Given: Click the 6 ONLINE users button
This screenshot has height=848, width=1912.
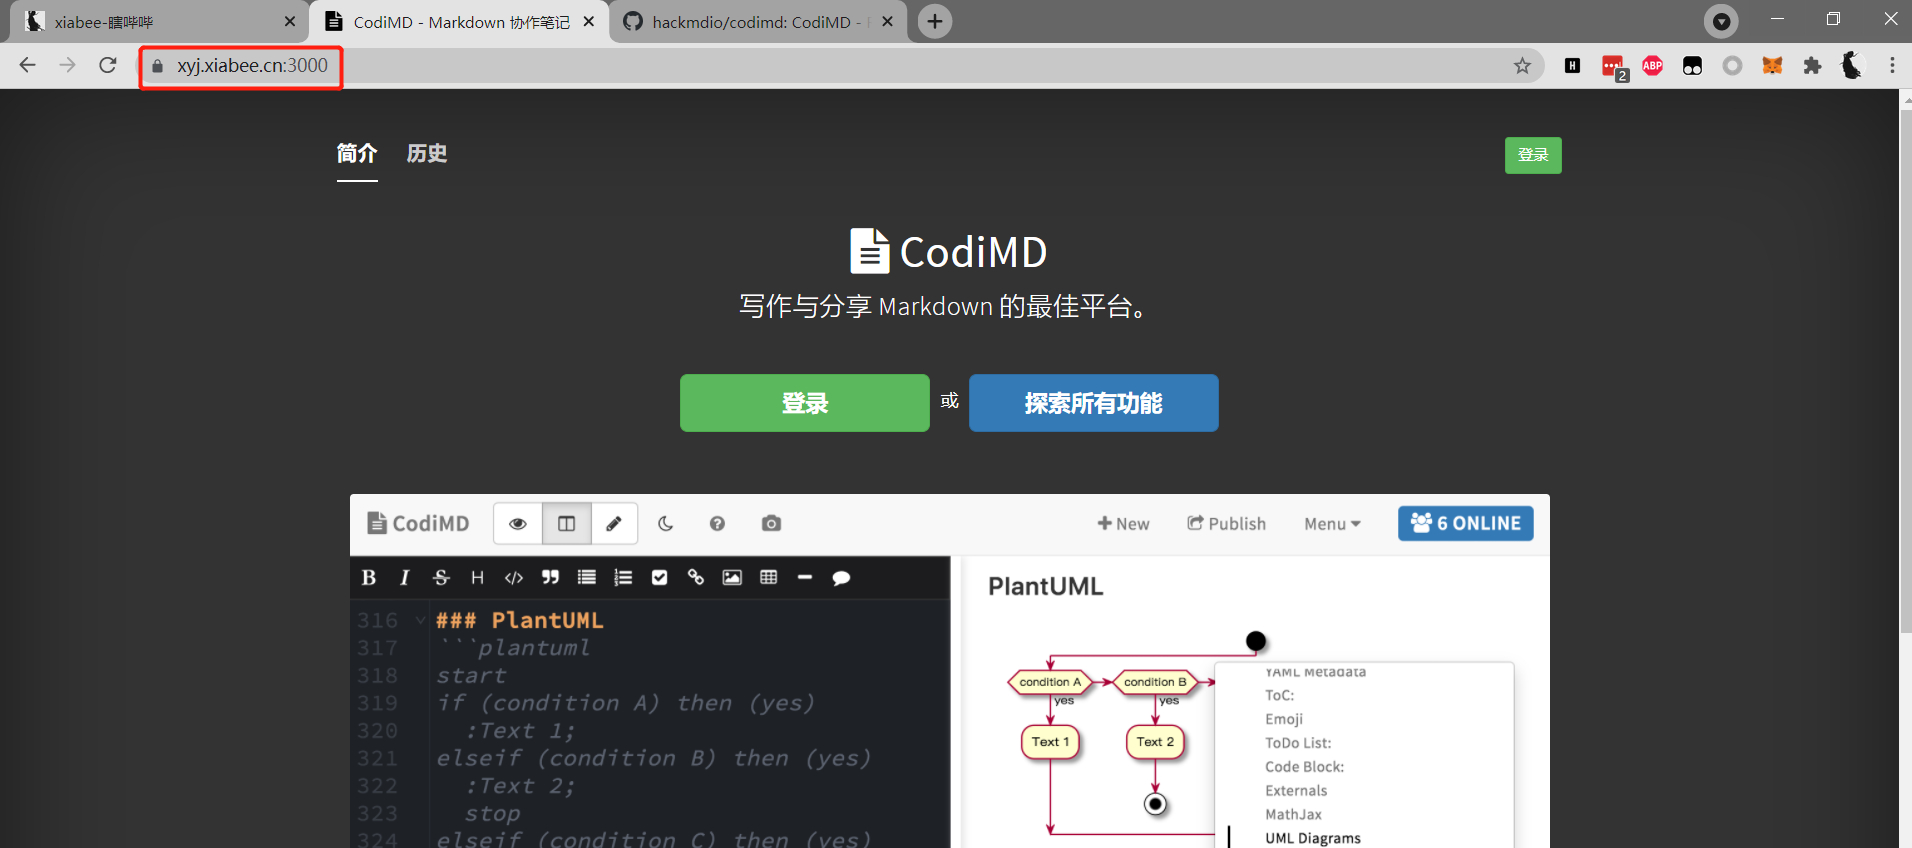Looking at the screenshot, I should [1466, 523].
